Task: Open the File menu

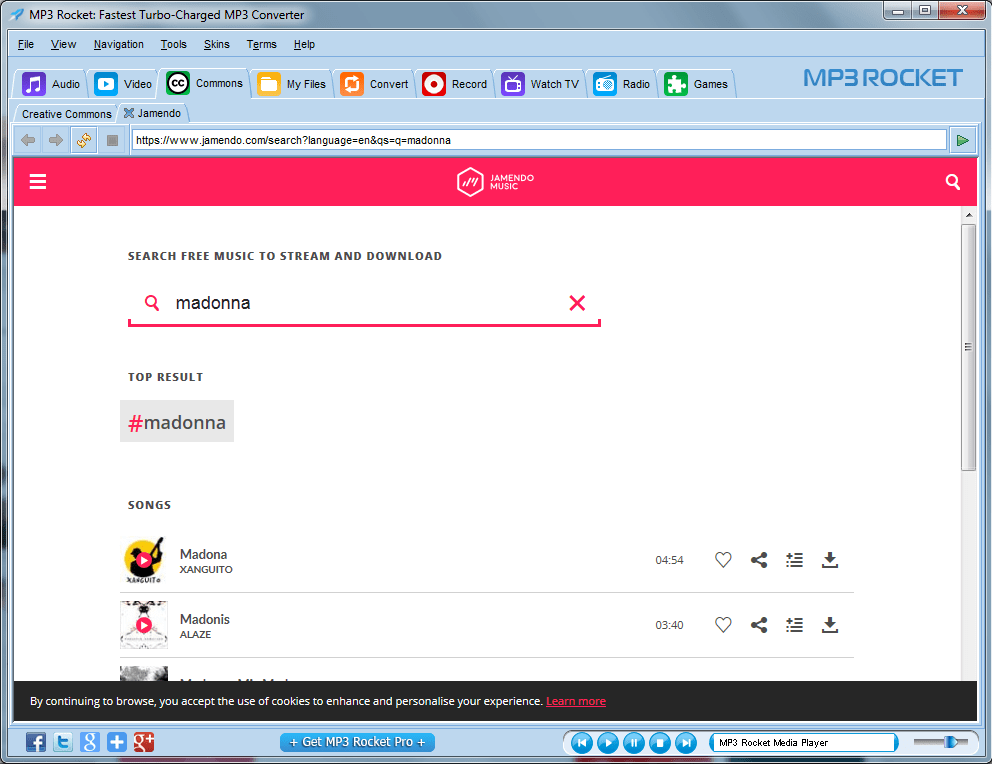Action: pos(26,44)
